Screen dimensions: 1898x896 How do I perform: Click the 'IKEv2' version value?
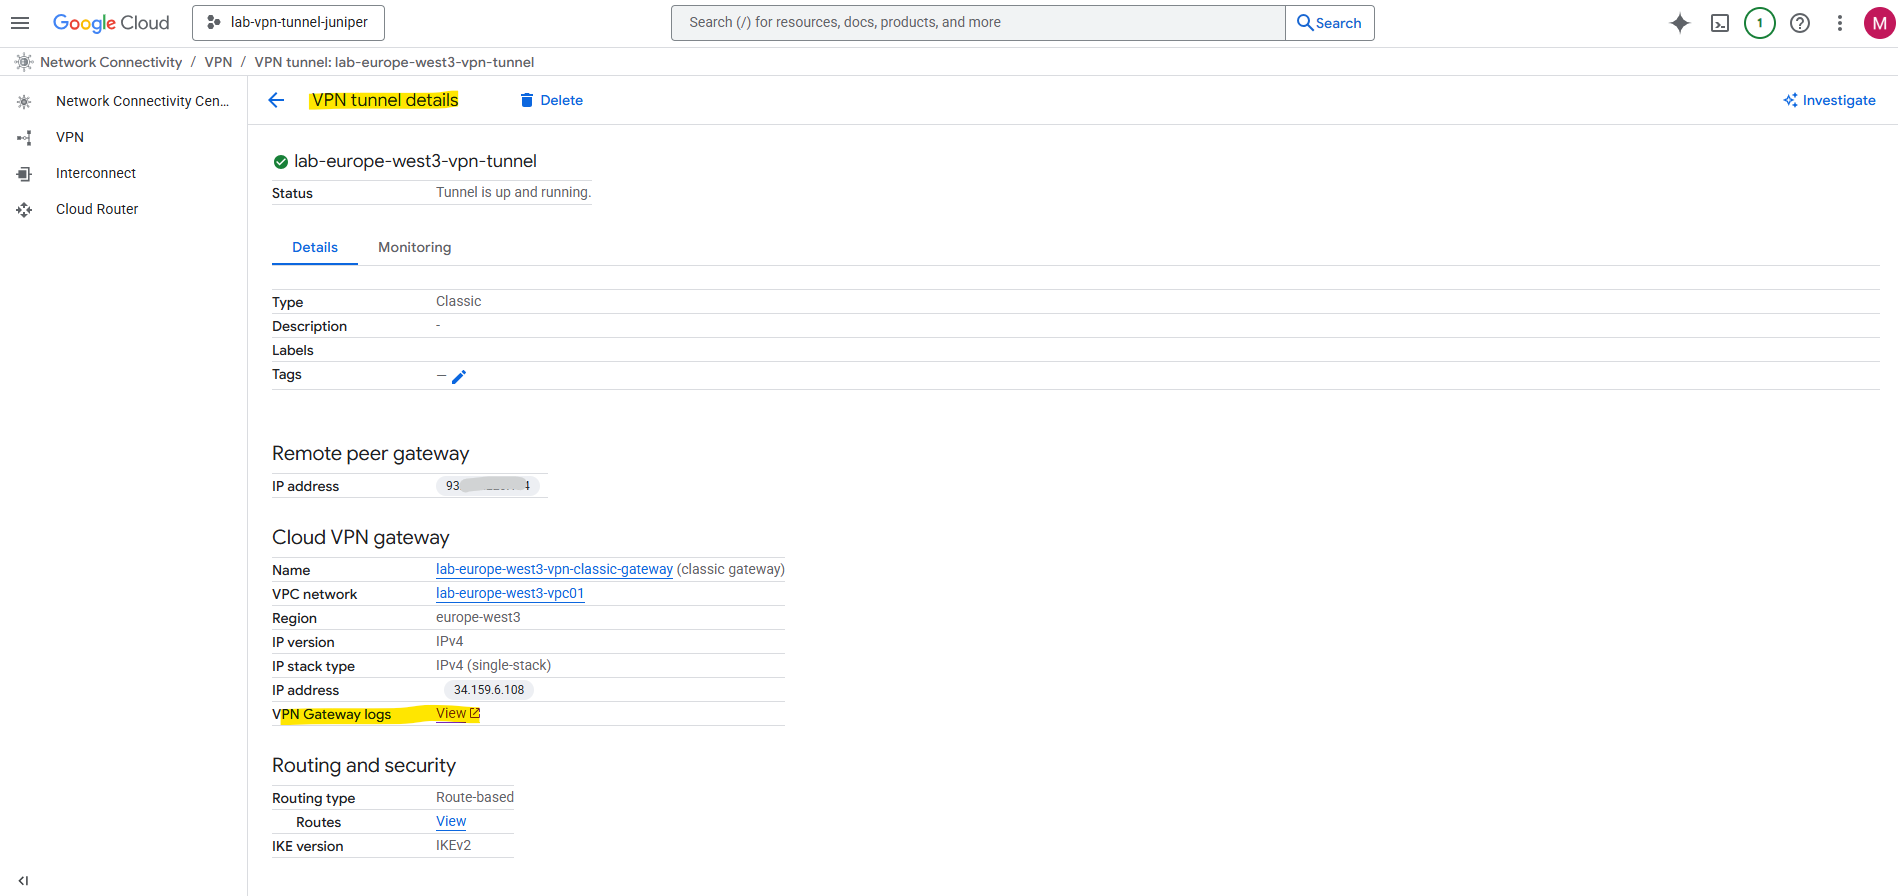(x=453, y=845)
